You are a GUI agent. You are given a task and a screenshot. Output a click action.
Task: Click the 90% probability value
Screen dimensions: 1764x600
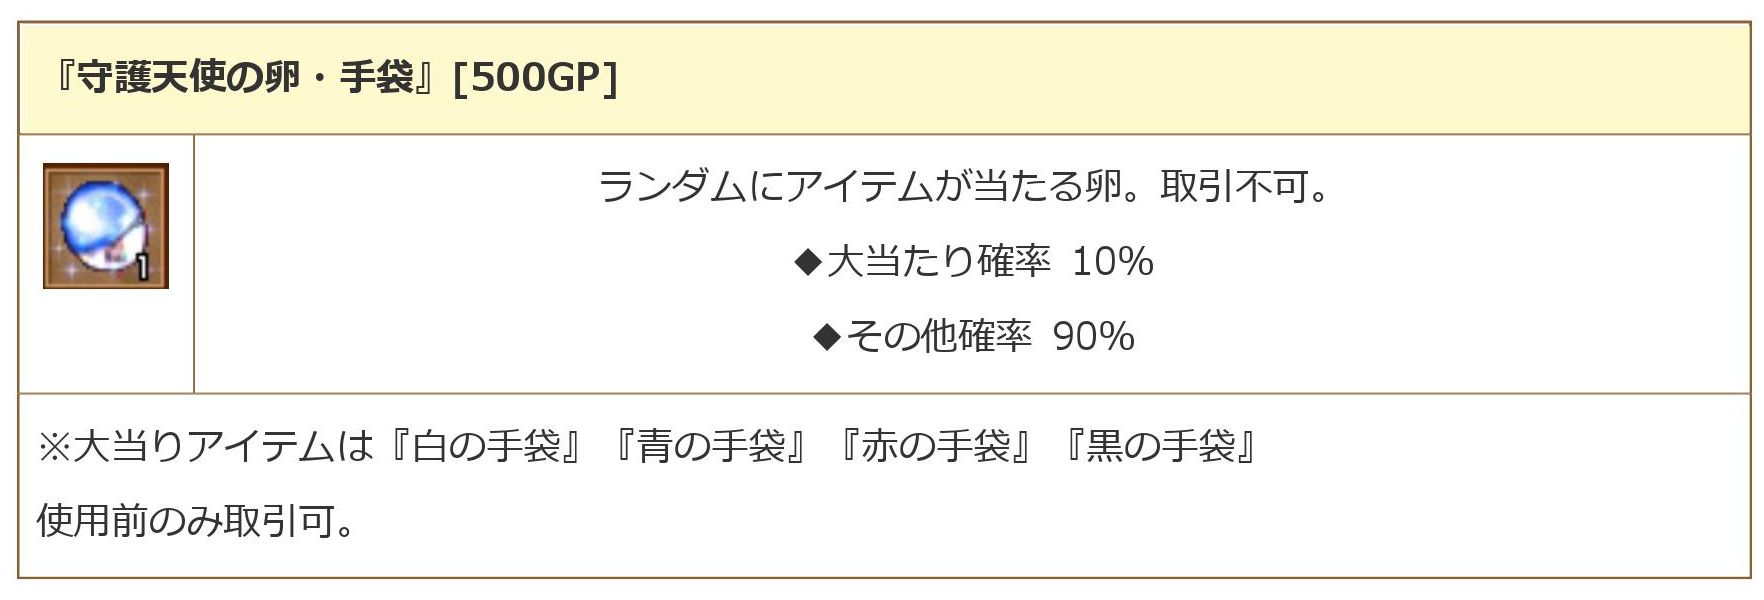(x=1093, y=337)
